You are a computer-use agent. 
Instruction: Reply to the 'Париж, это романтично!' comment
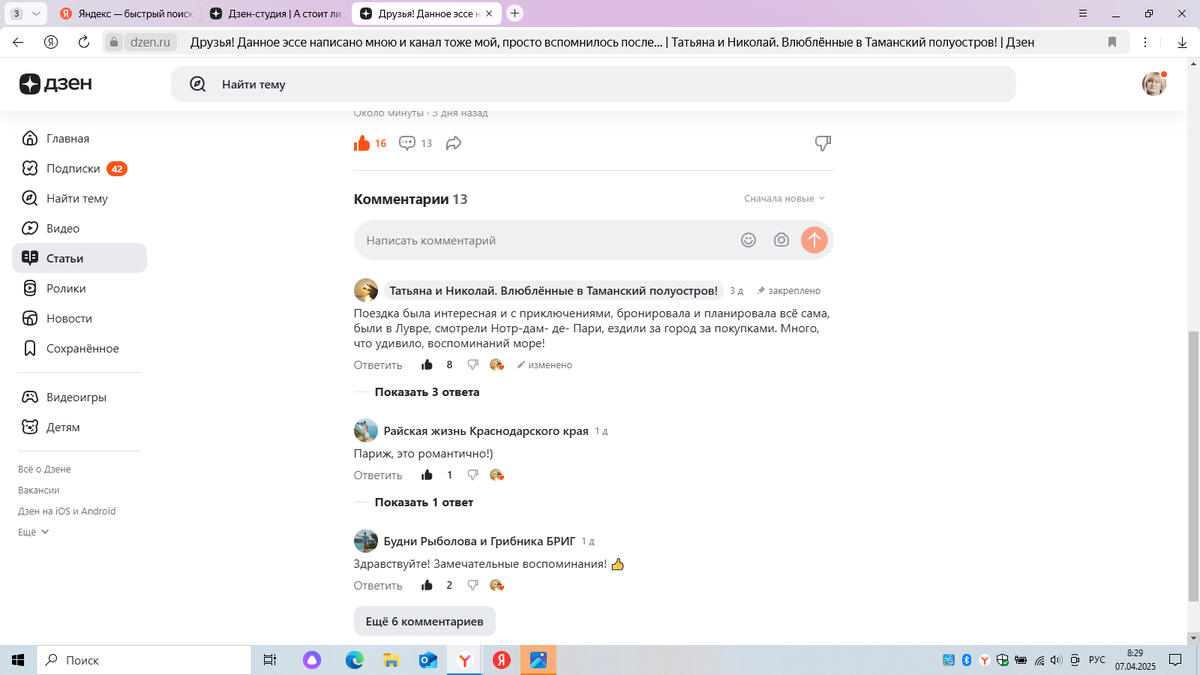(x=378, y=475)
